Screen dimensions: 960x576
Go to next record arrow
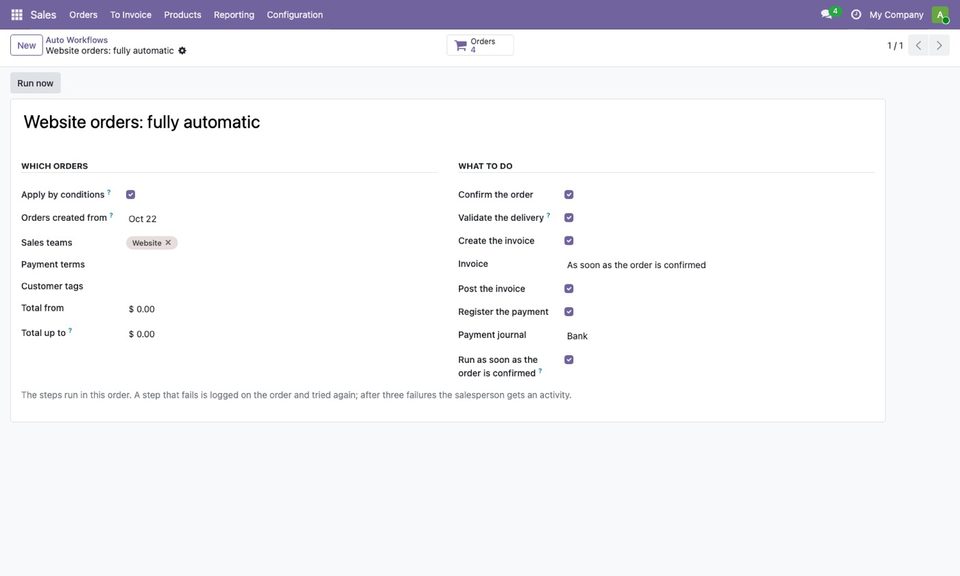click(939, 45)
